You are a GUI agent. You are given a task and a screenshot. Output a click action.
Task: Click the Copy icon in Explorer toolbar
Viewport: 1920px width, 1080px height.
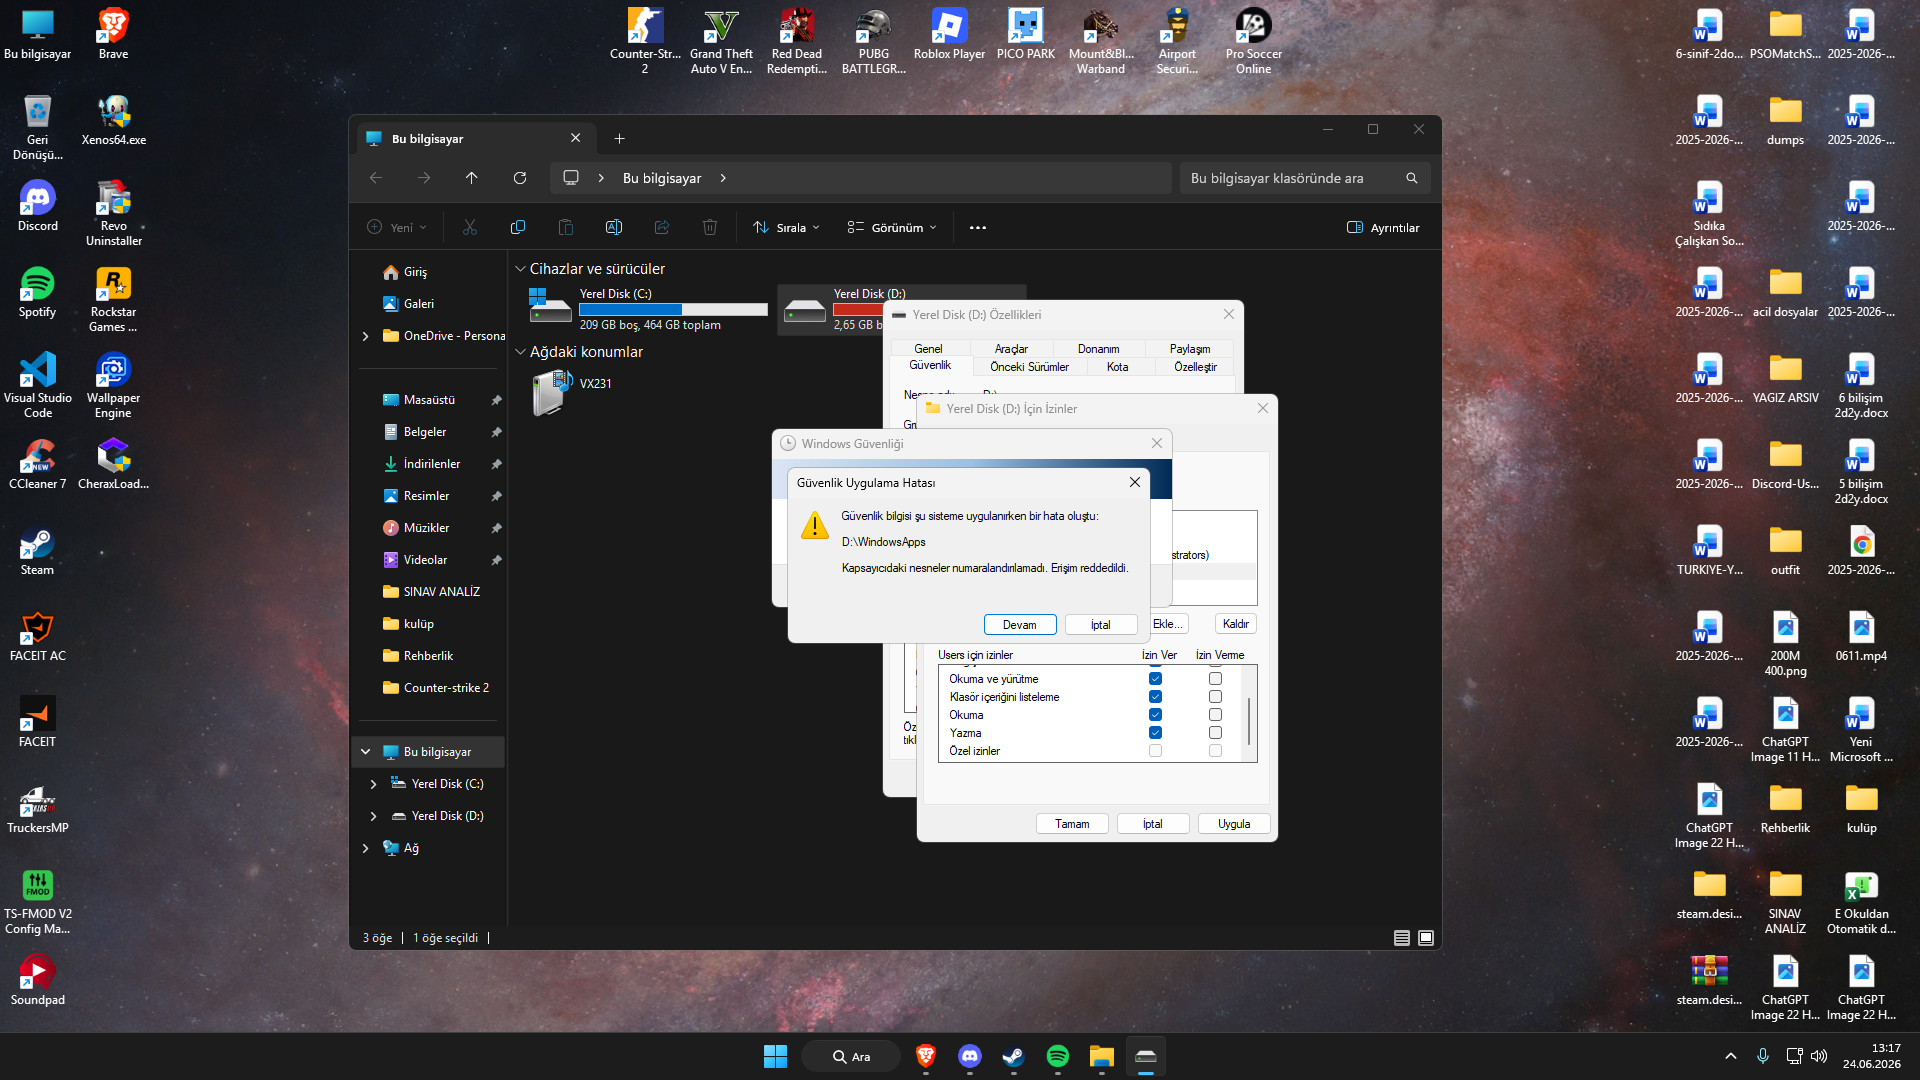click(x=518, y=228)
